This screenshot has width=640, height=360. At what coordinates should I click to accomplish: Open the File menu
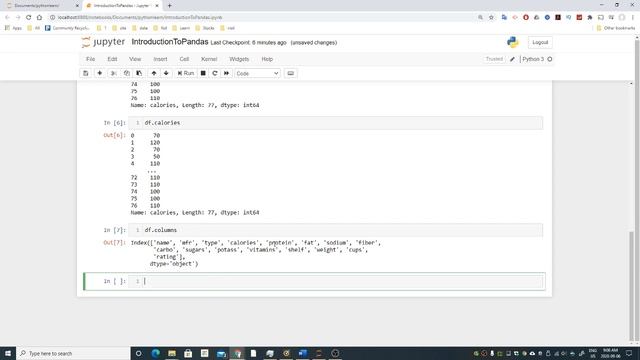click(x=91, y=59)
